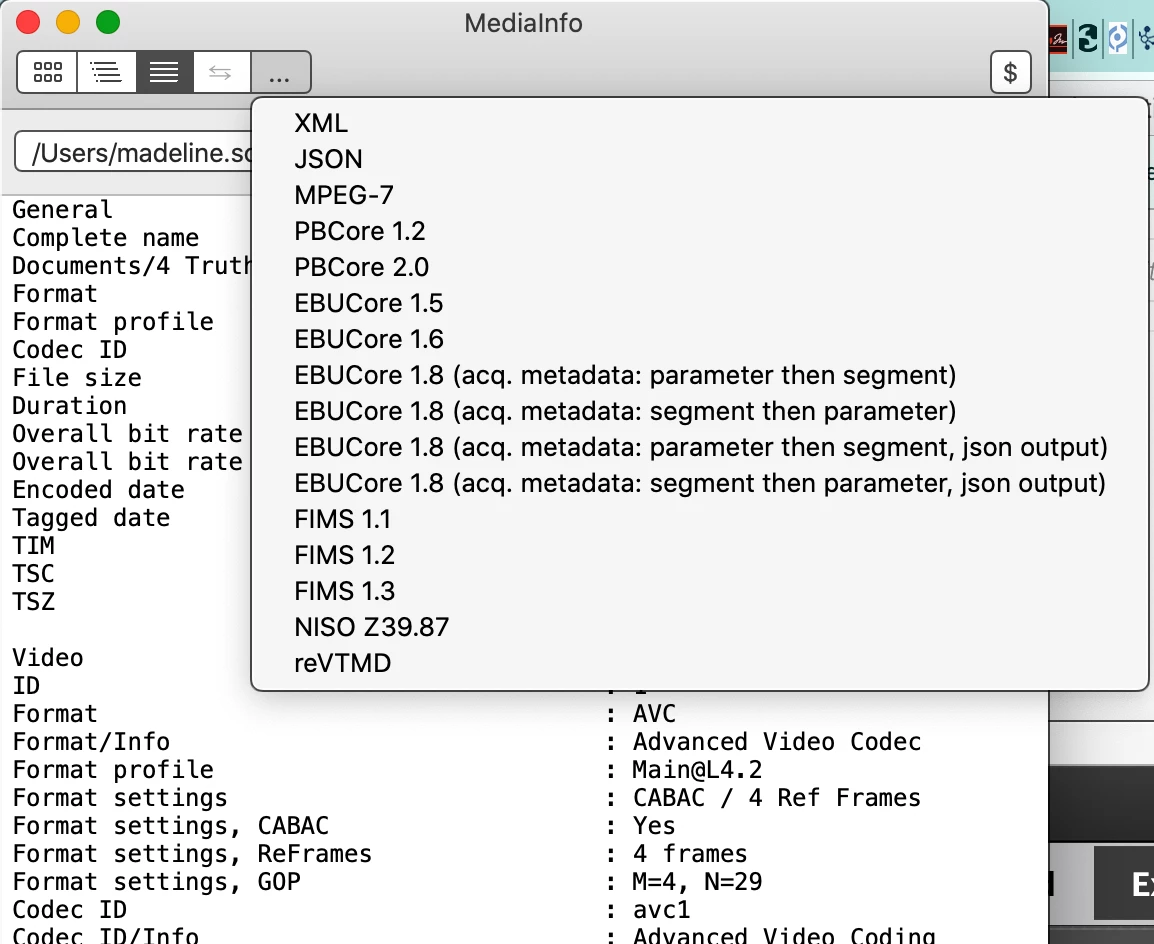Click the 'File size' row label

[x=77, y=377]
